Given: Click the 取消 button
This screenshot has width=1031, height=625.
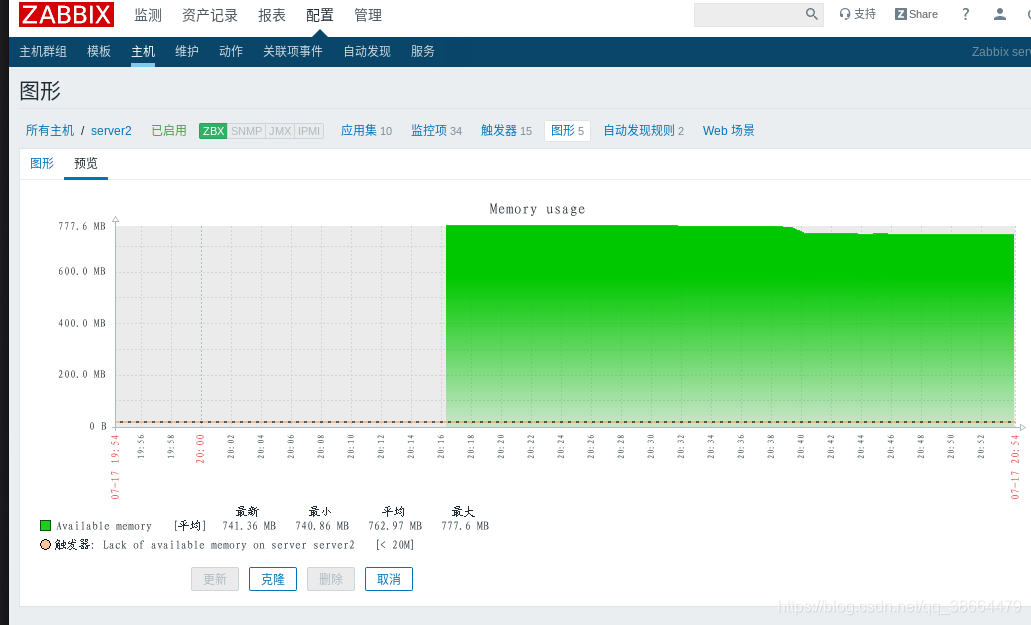Looking at the screenshot, I should [x=389, y=579].
